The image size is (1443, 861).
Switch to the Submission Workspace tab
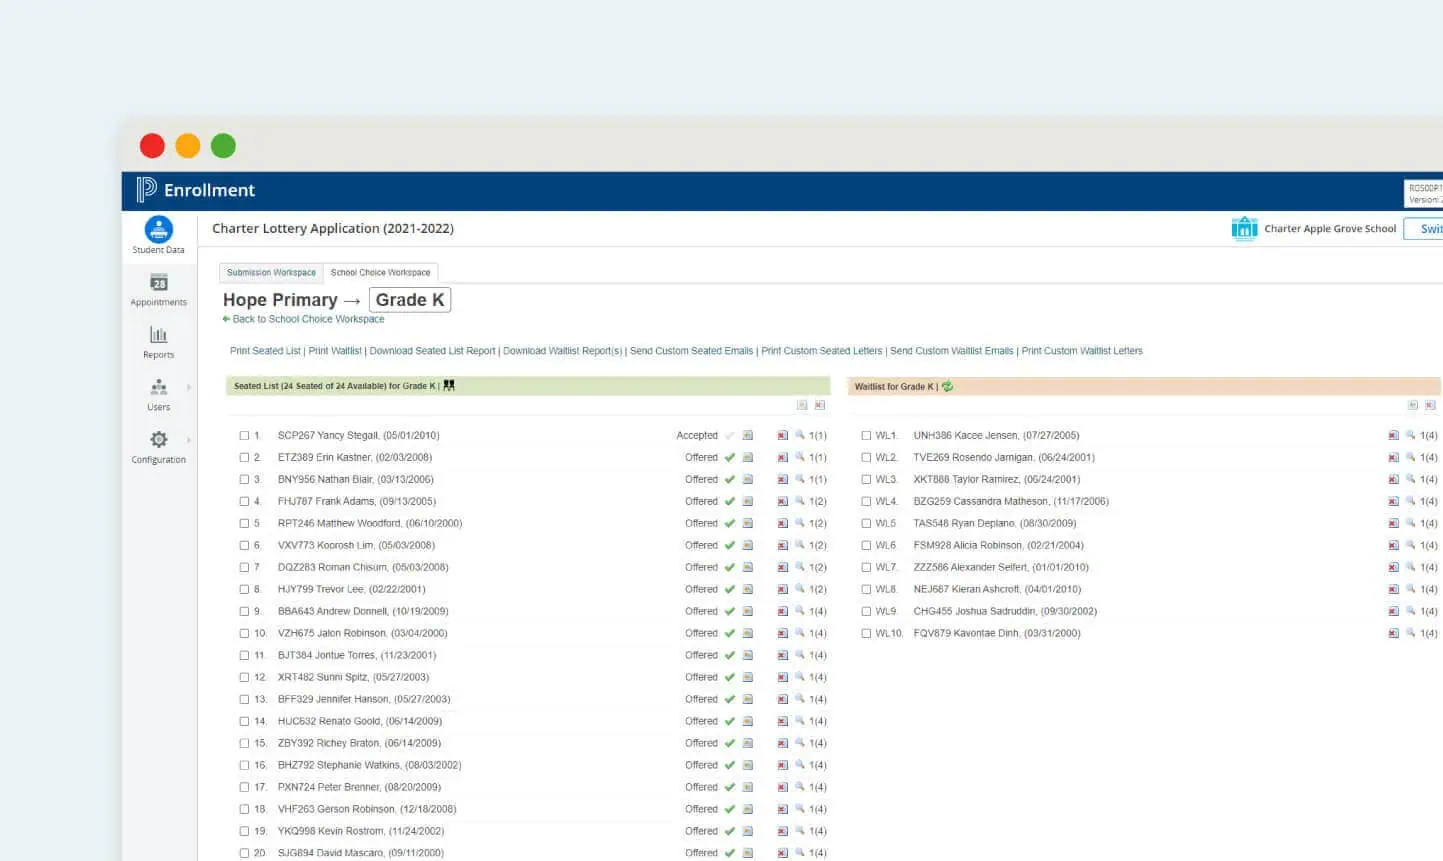[x=271, y=271]
